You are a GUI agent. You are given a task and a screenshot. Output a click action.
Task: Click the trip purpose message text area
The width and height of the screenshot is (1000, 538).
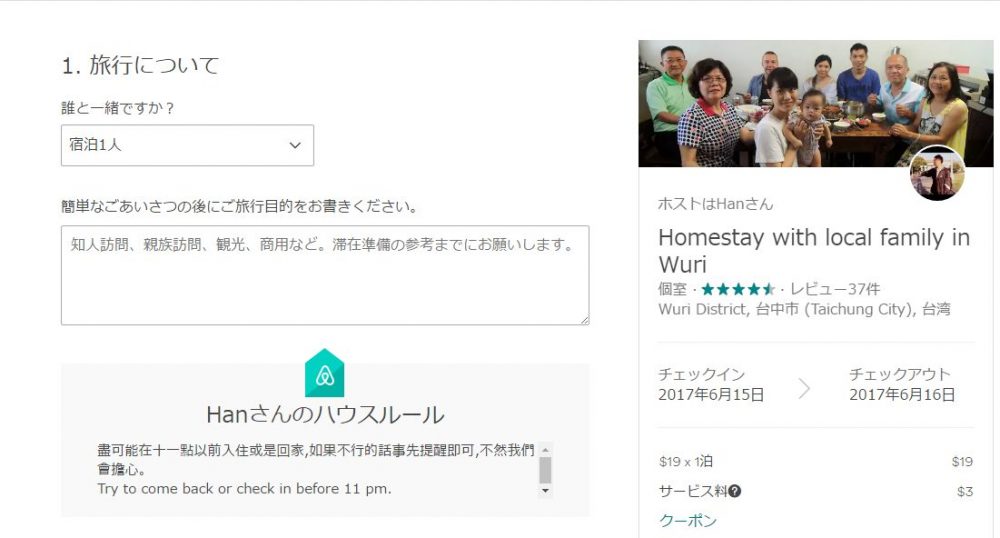coord(325,275)
